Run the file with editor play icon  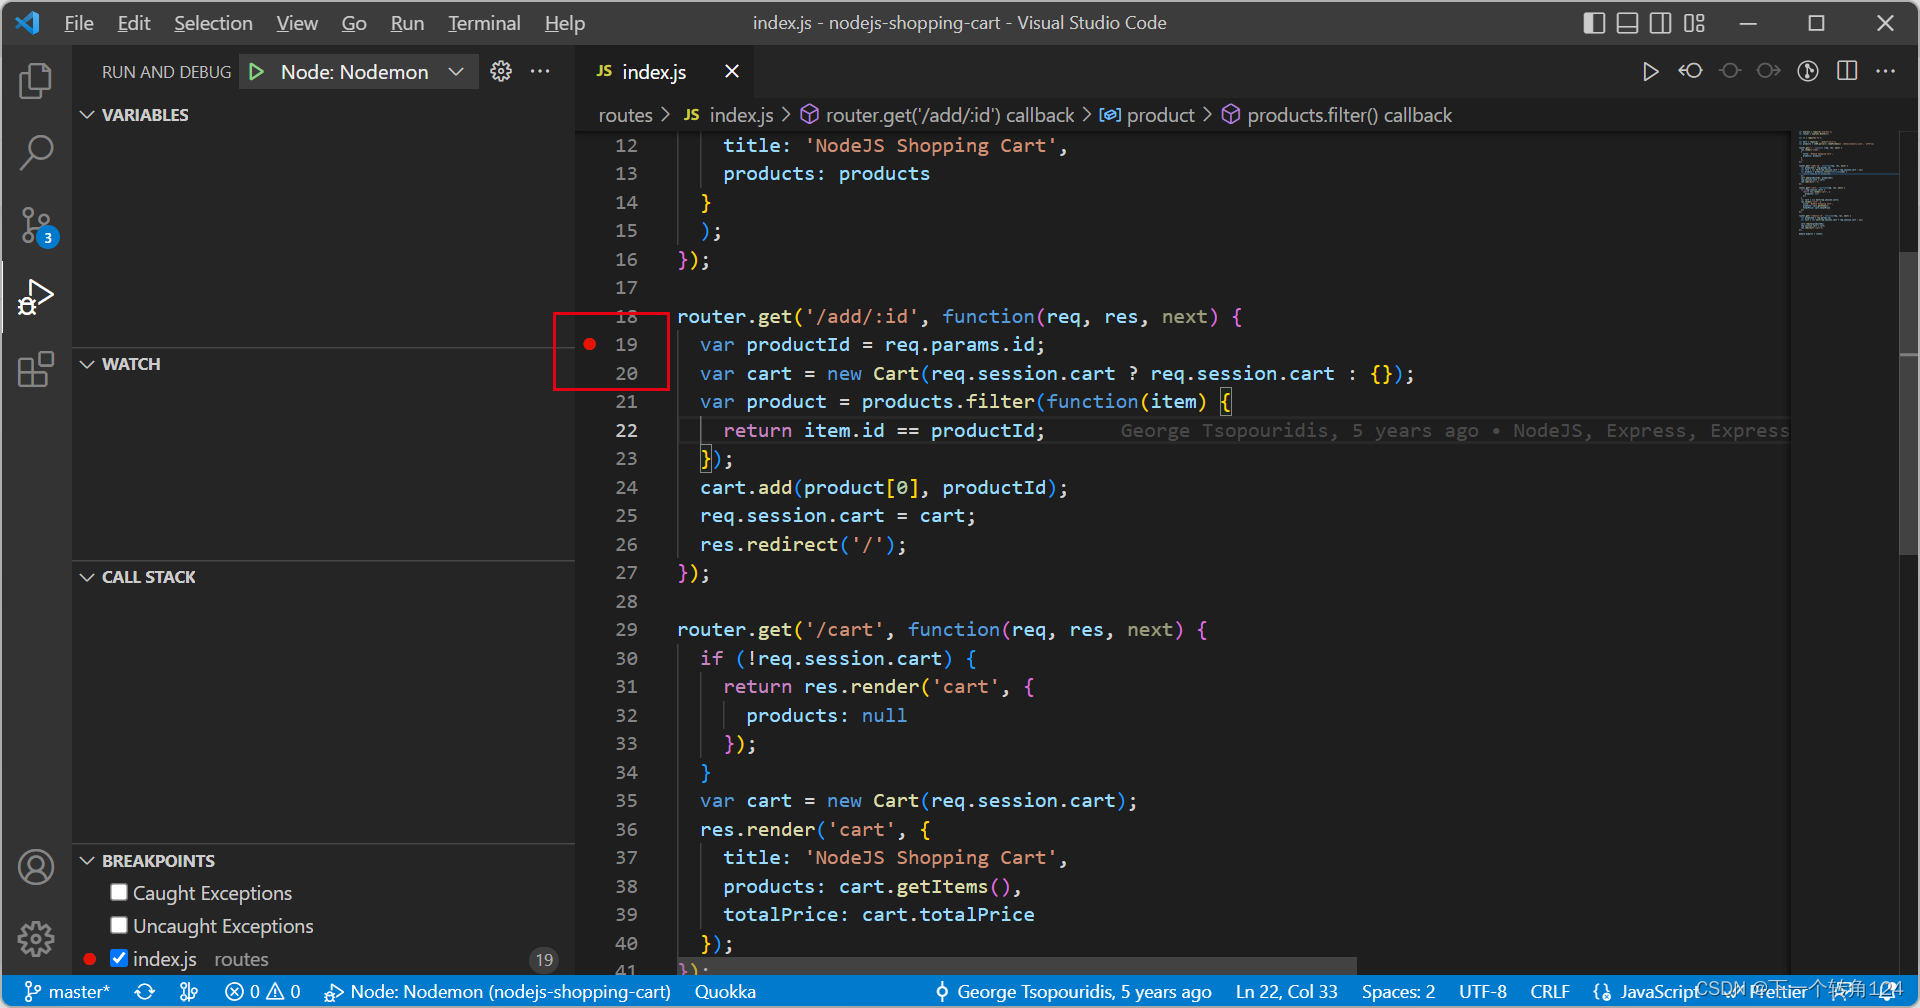(x=1651, y=71)
